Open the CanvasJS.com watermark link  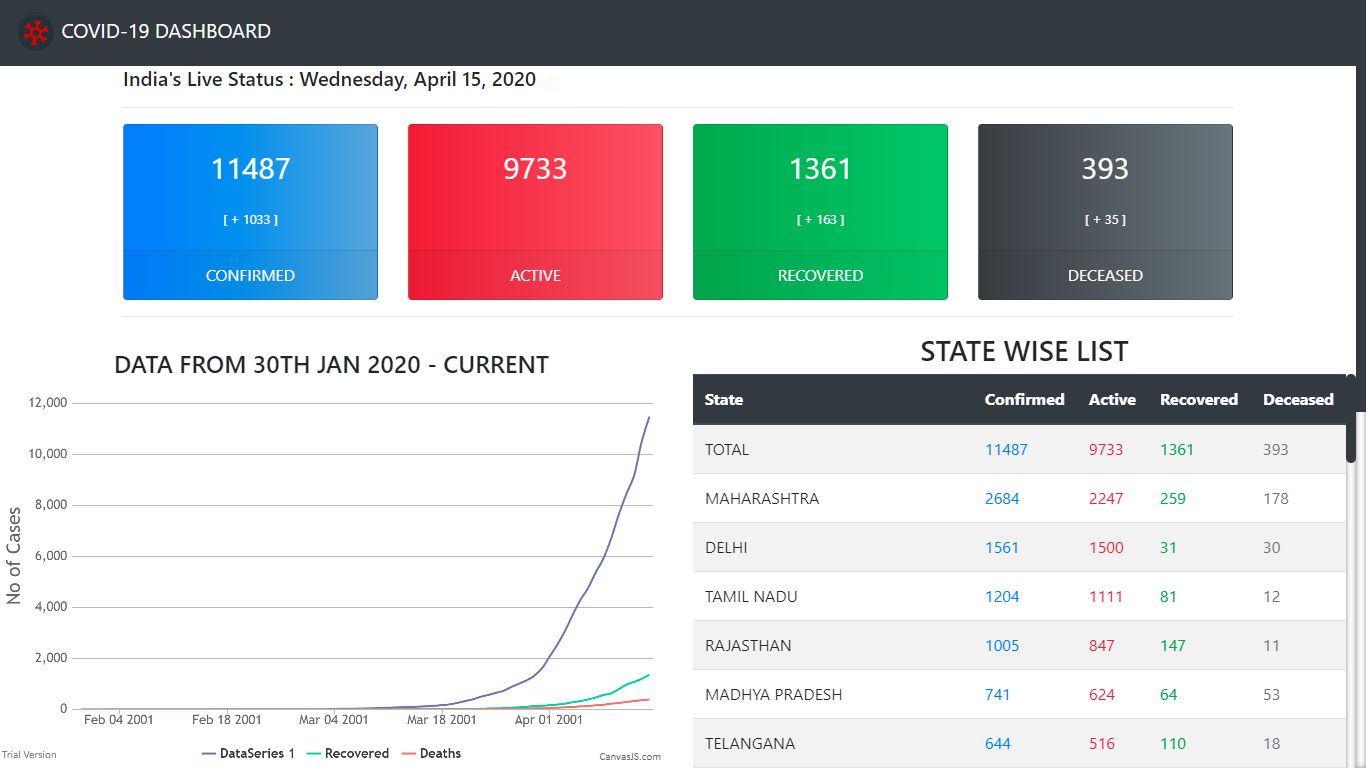[630, 757]
